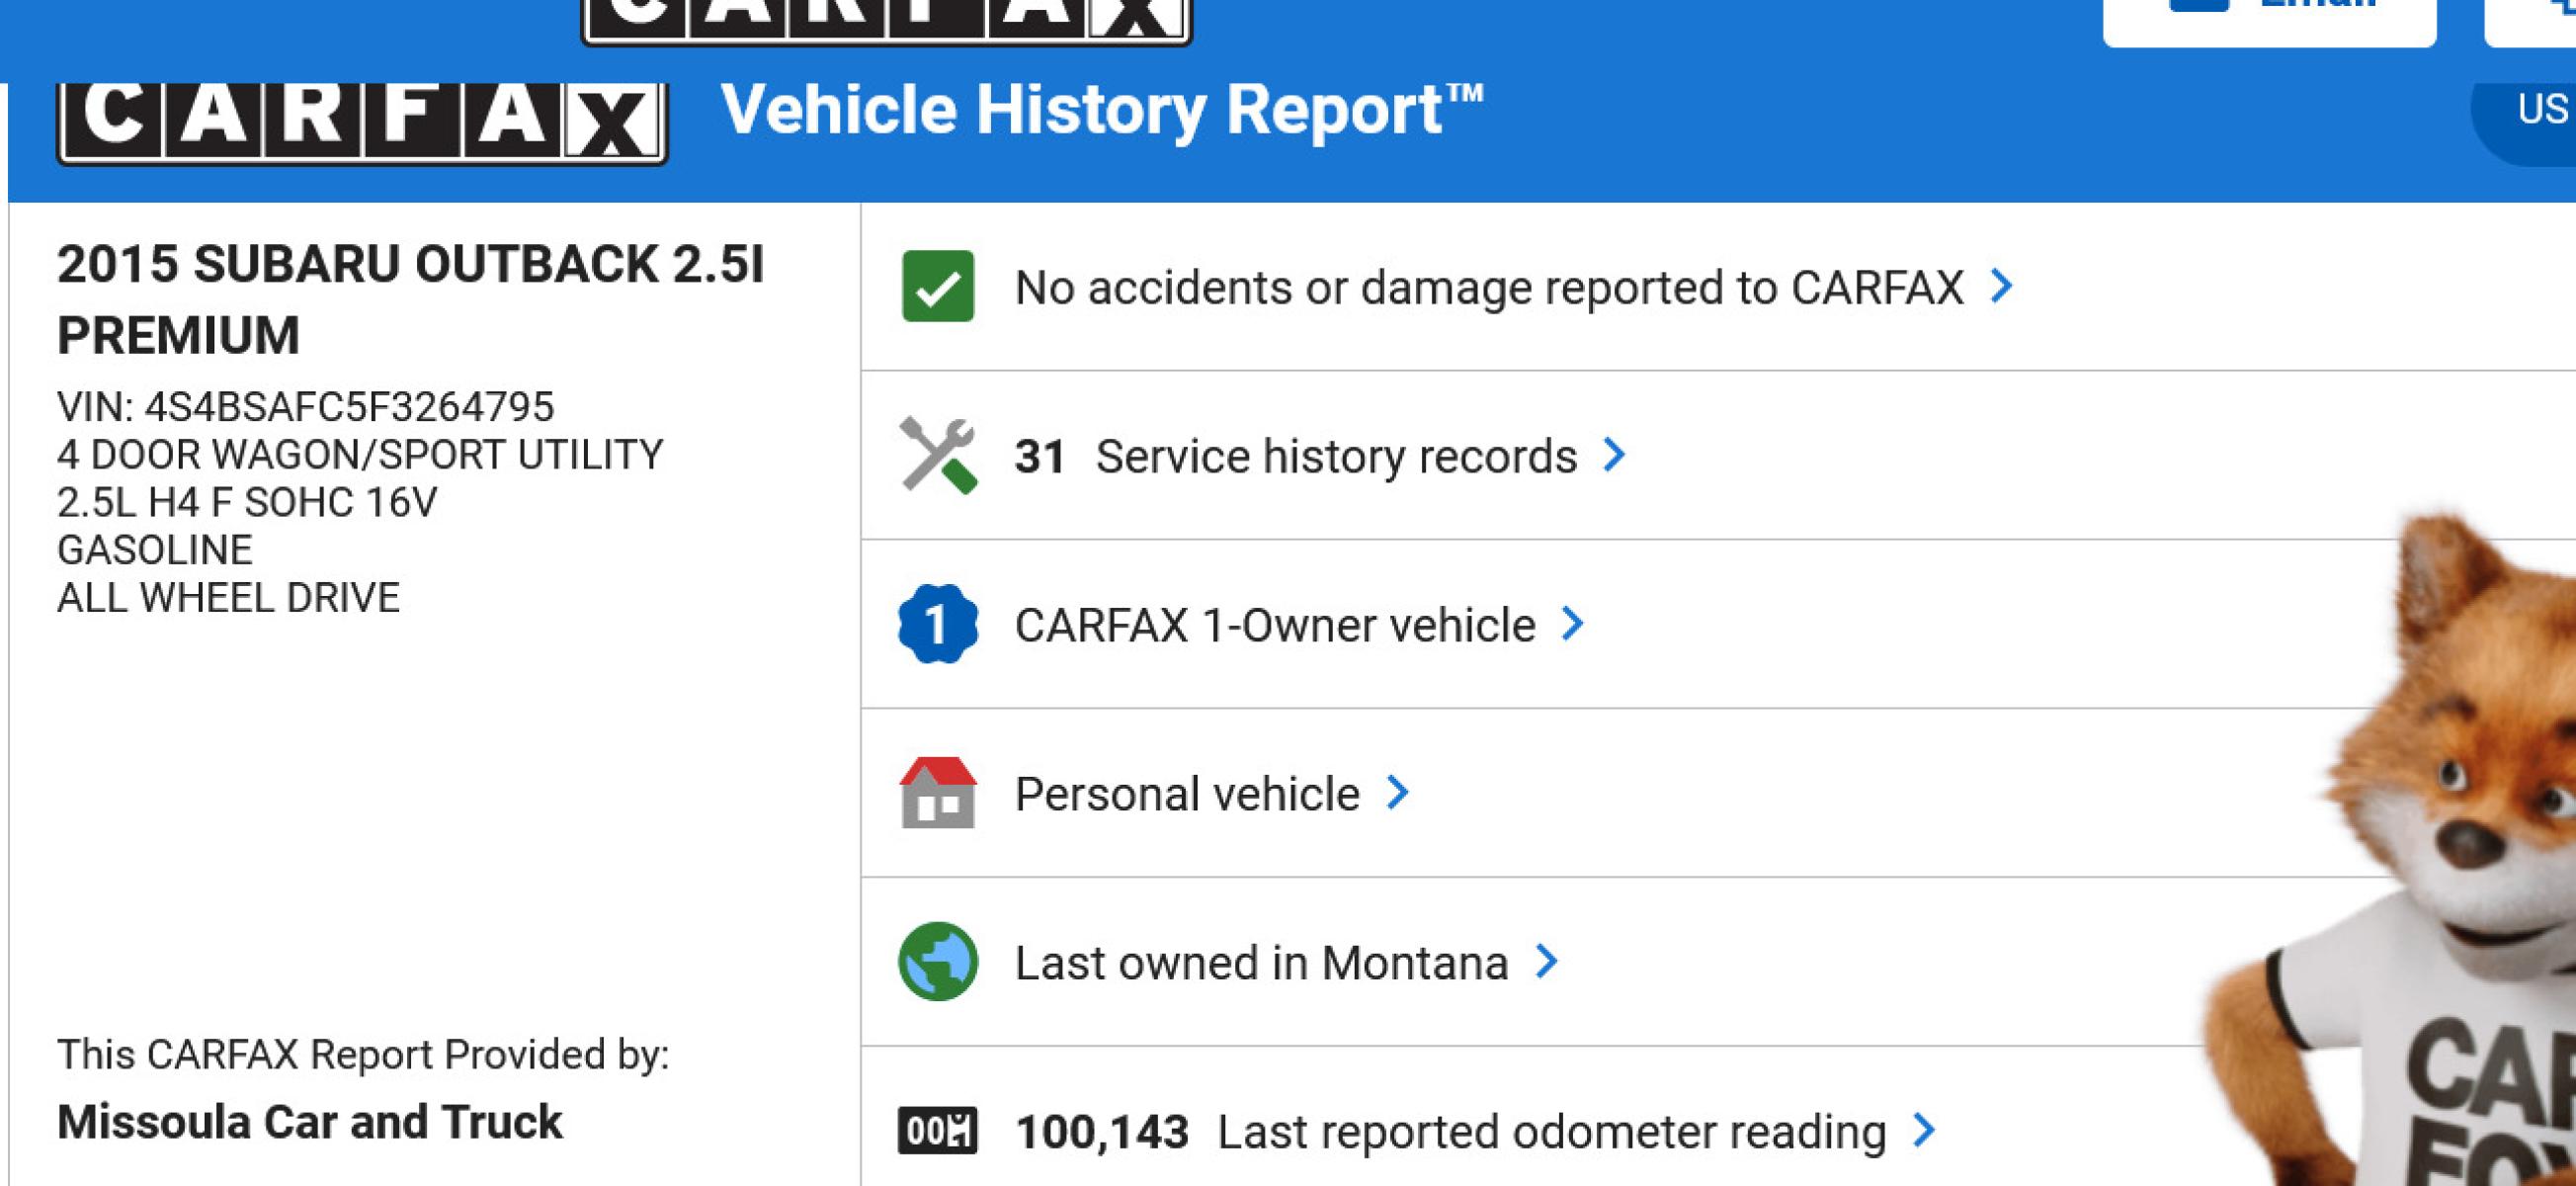2576x1186 pixels.
Task: Click the blue 1-Owner badge icon
Action: tap(937, 624)
